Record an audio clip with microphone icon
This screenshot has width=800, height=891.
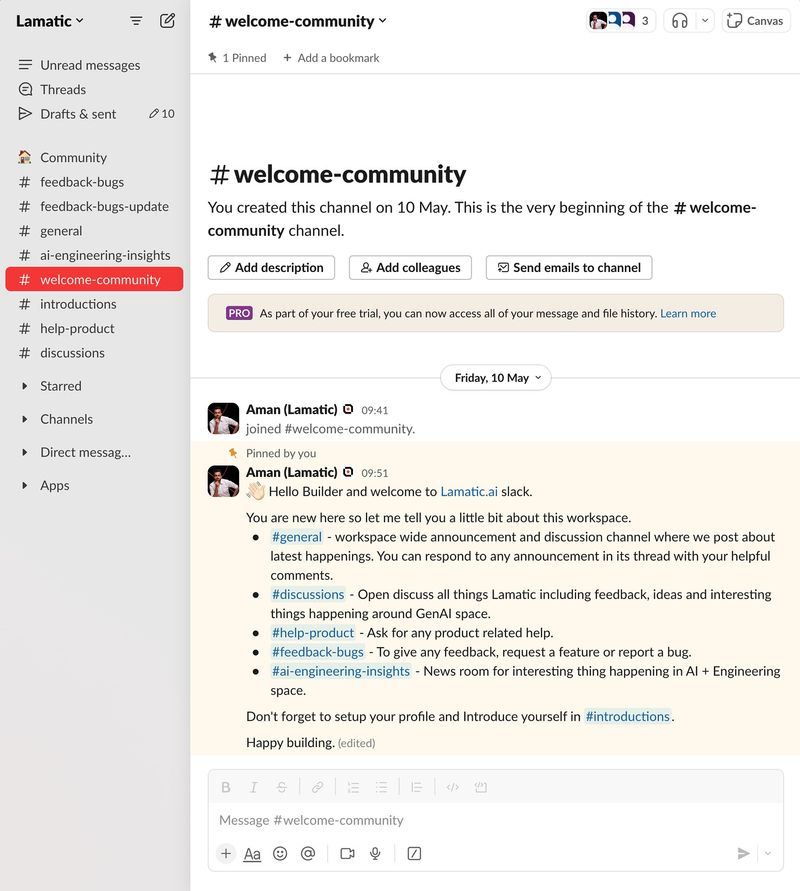(376, 853)
